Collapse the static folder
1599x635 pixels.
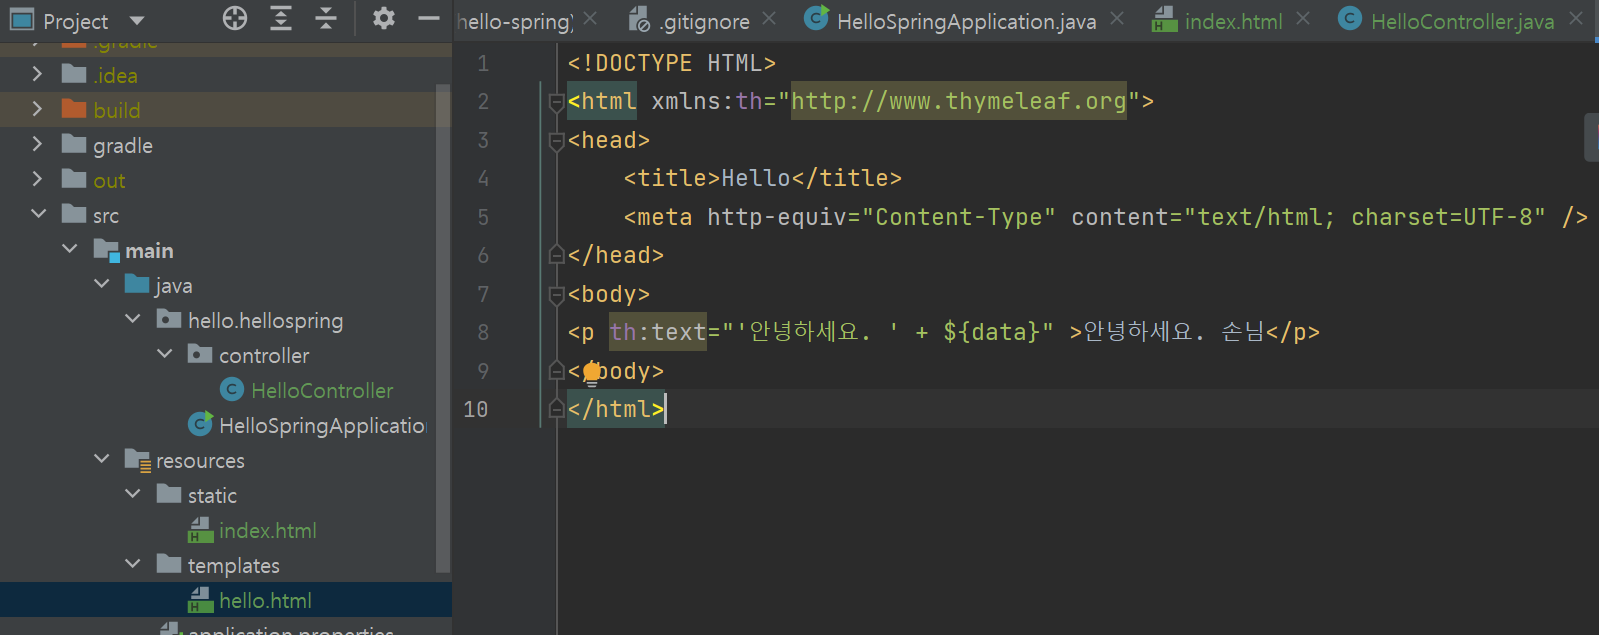[x=133, y=494]
